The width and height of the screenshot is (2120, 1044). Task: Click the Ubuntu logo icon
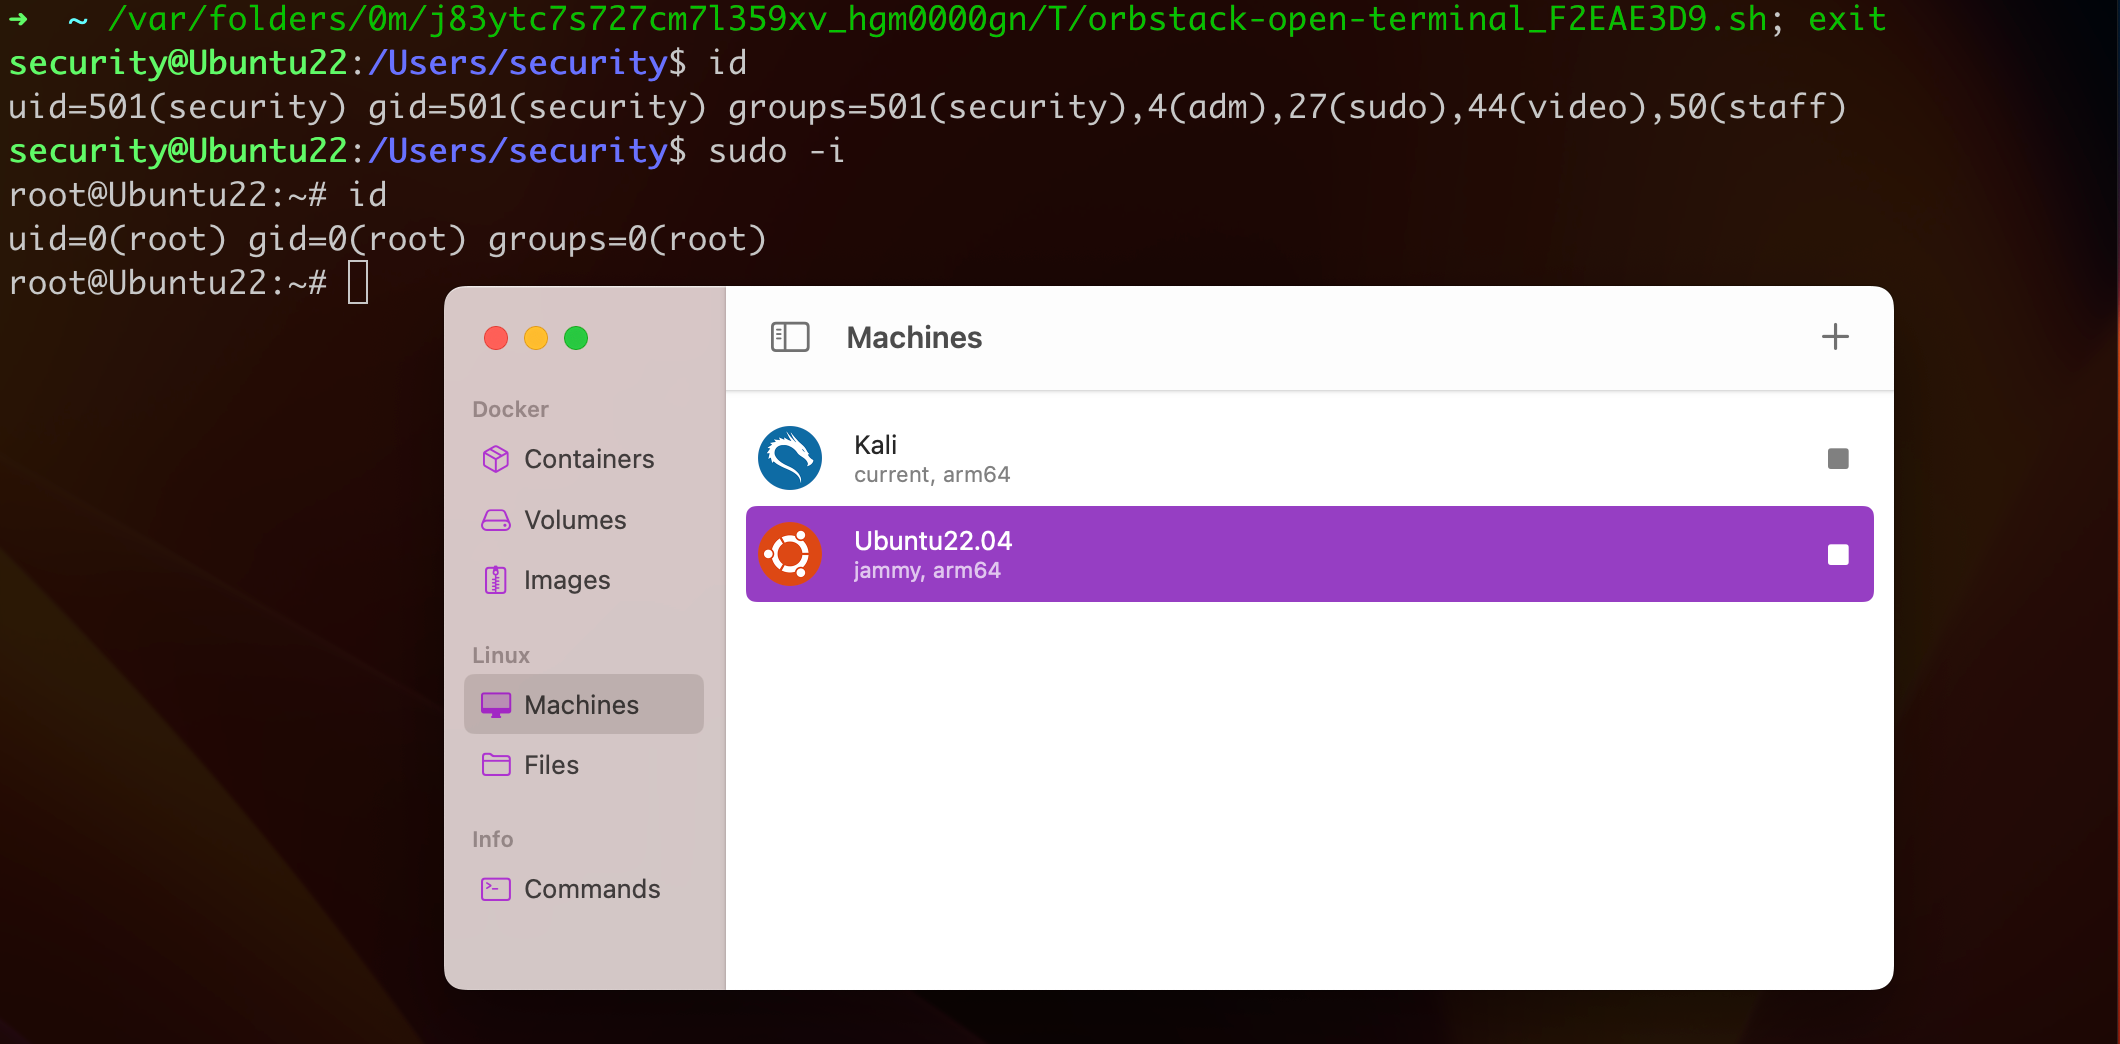coord(790,554)
